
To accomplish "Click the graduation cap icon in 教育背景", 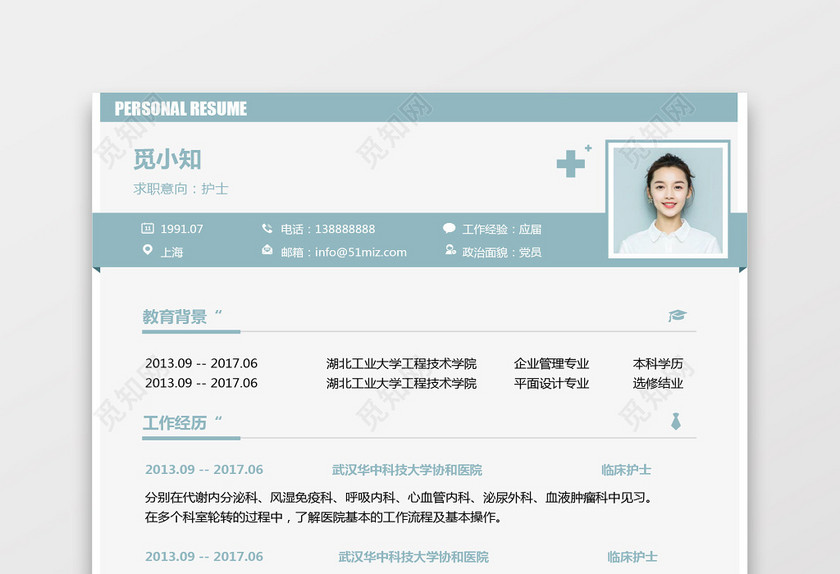I will (677, 315).
